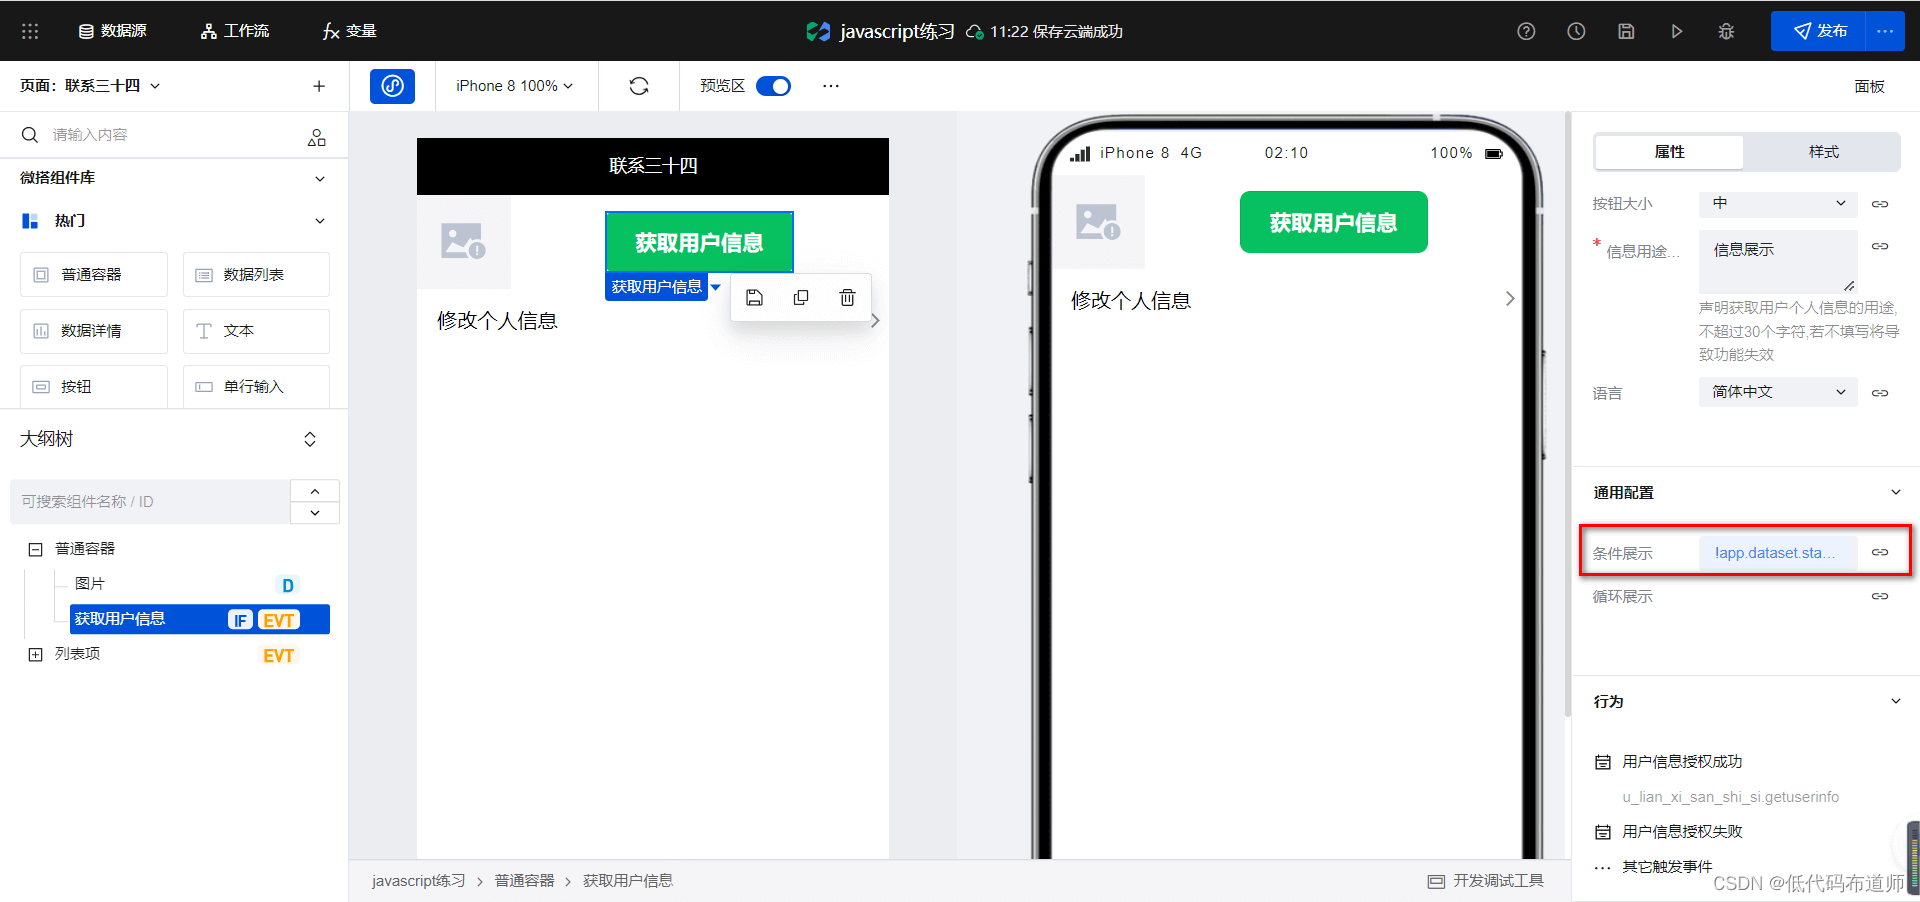Viewport: 1920px width, 902px height.
Task: Select 图片 in the outline tree
Action: click(90, 584)
